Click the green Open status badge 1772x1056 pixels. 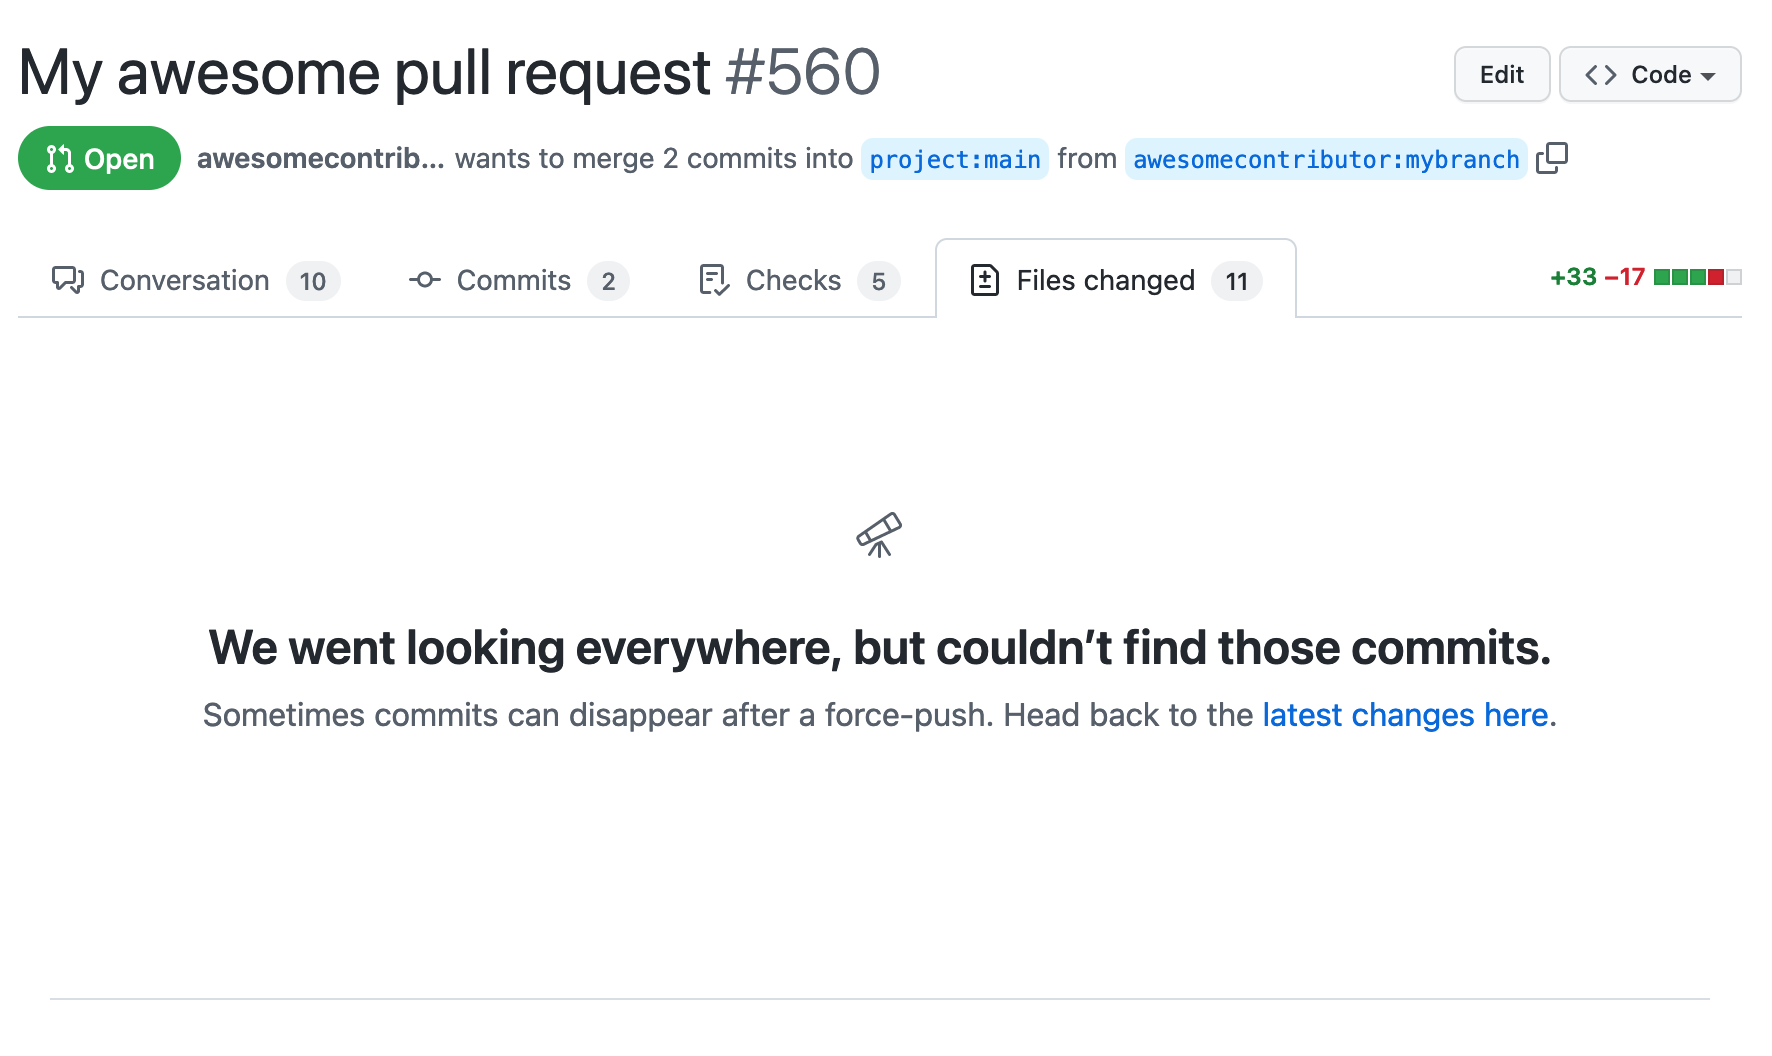point(99,158)
